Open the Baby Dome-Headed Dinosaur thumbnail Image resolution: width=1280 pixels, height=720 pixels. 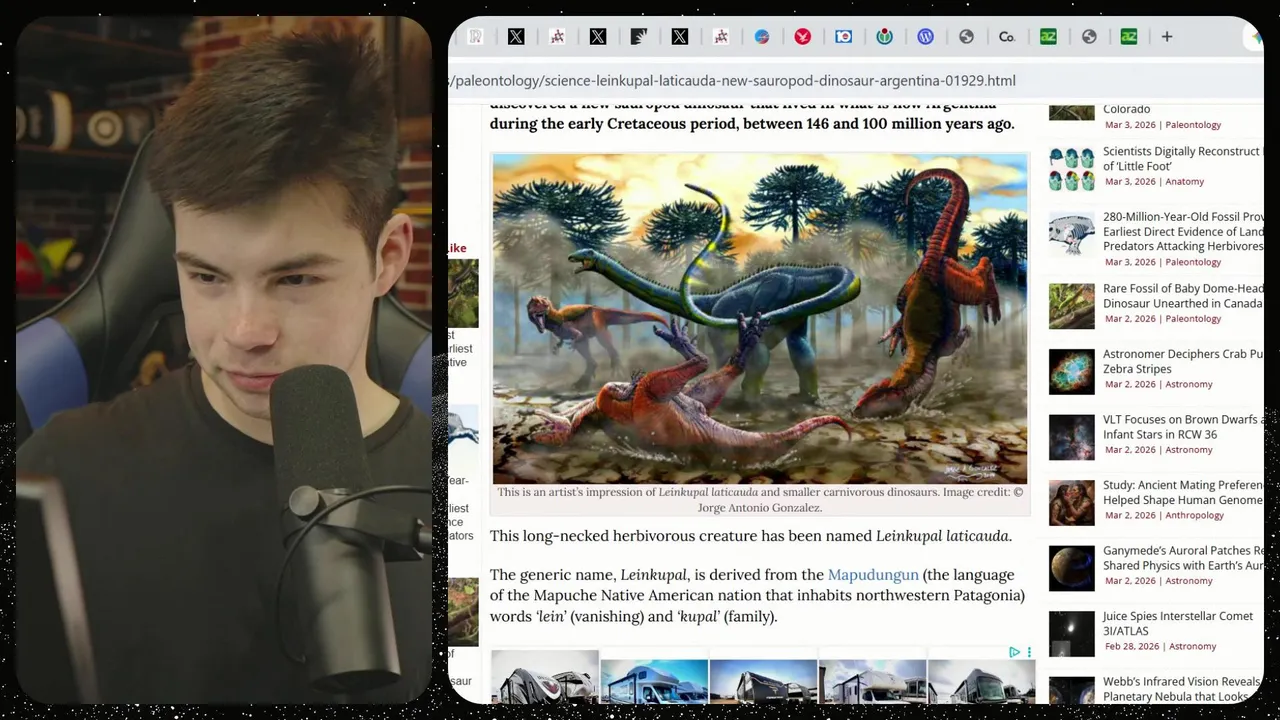click(x=1071, y=306)
